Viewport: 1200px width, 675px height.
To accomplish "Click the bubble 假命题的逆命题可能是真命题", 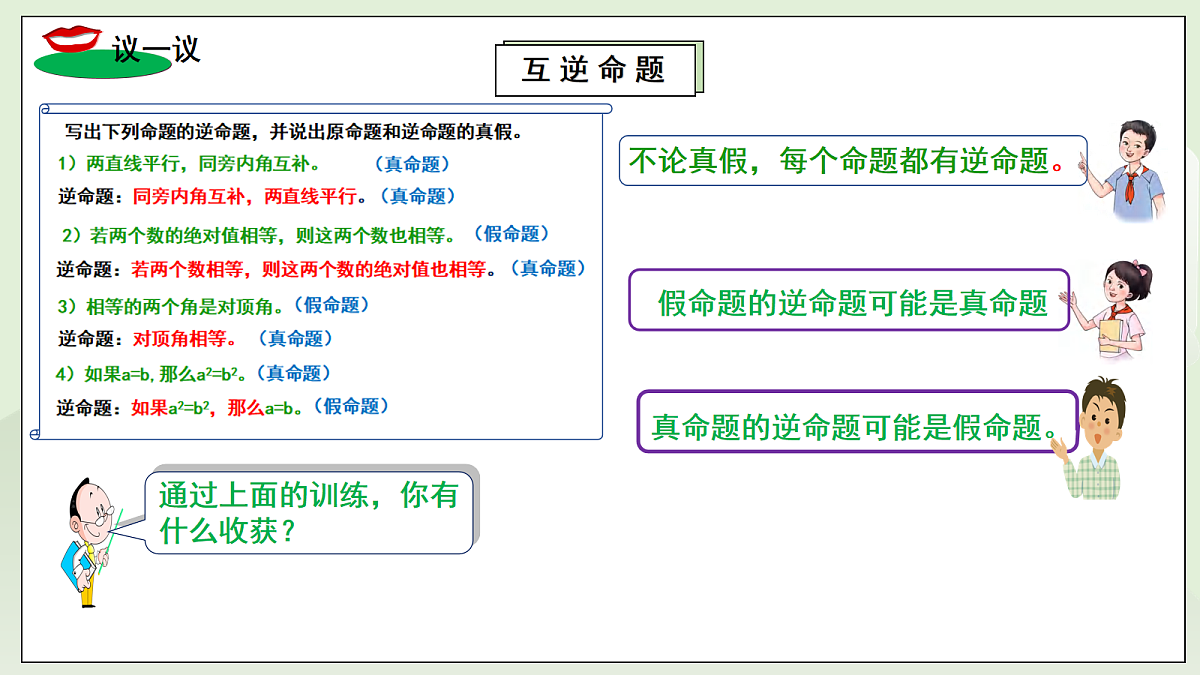I will pos(849,300).
